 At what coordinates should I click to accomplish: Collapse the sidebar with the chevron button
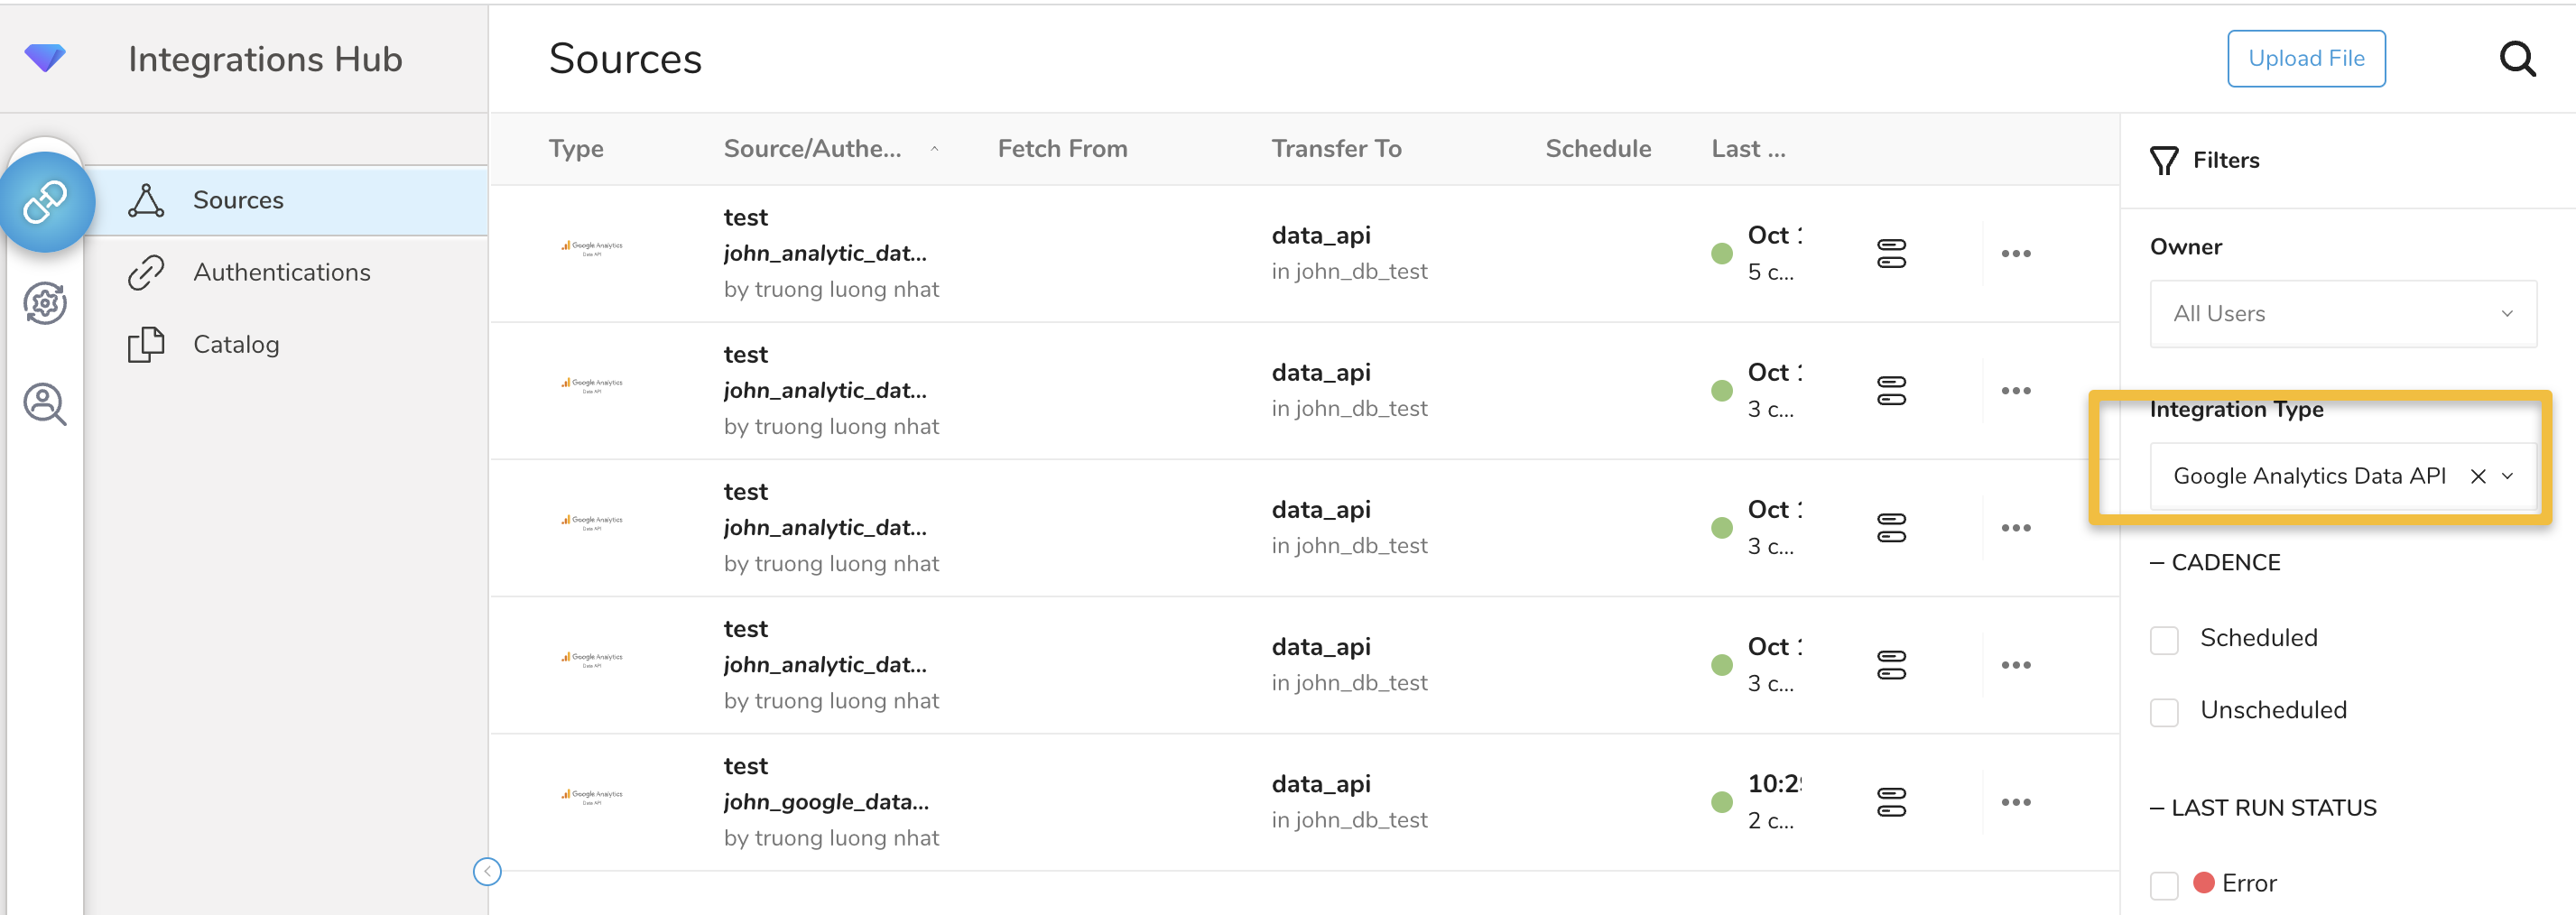[487, 871]
